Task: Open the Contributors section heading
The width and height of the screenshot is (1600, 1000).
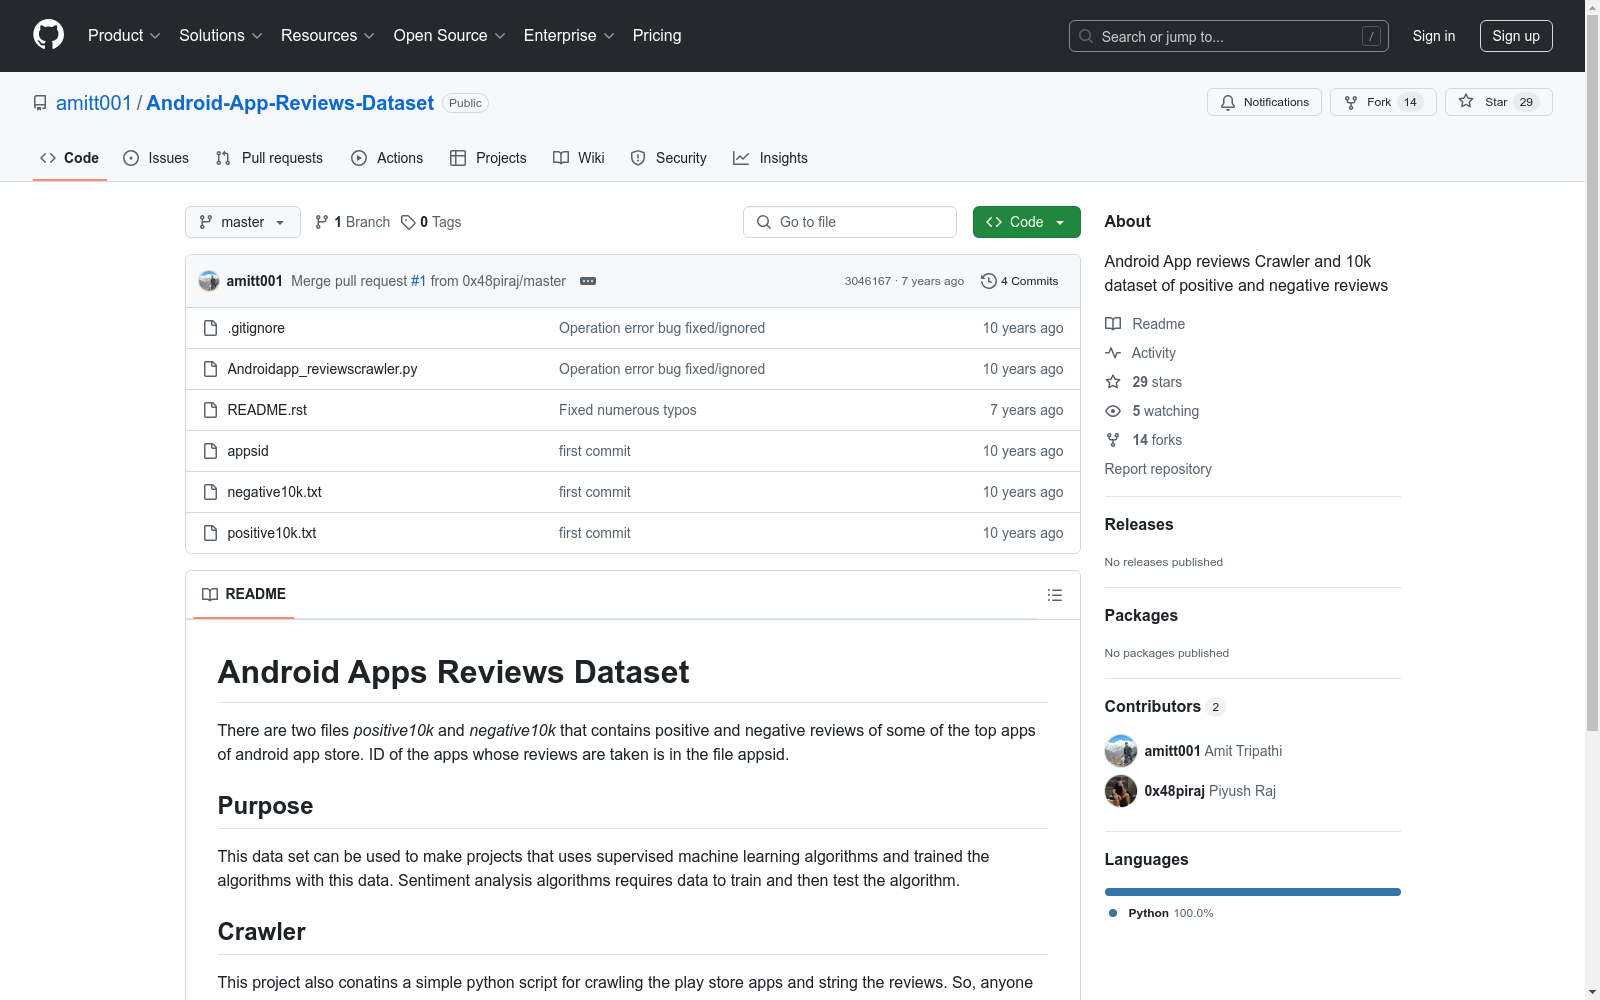Action: 1164,706
